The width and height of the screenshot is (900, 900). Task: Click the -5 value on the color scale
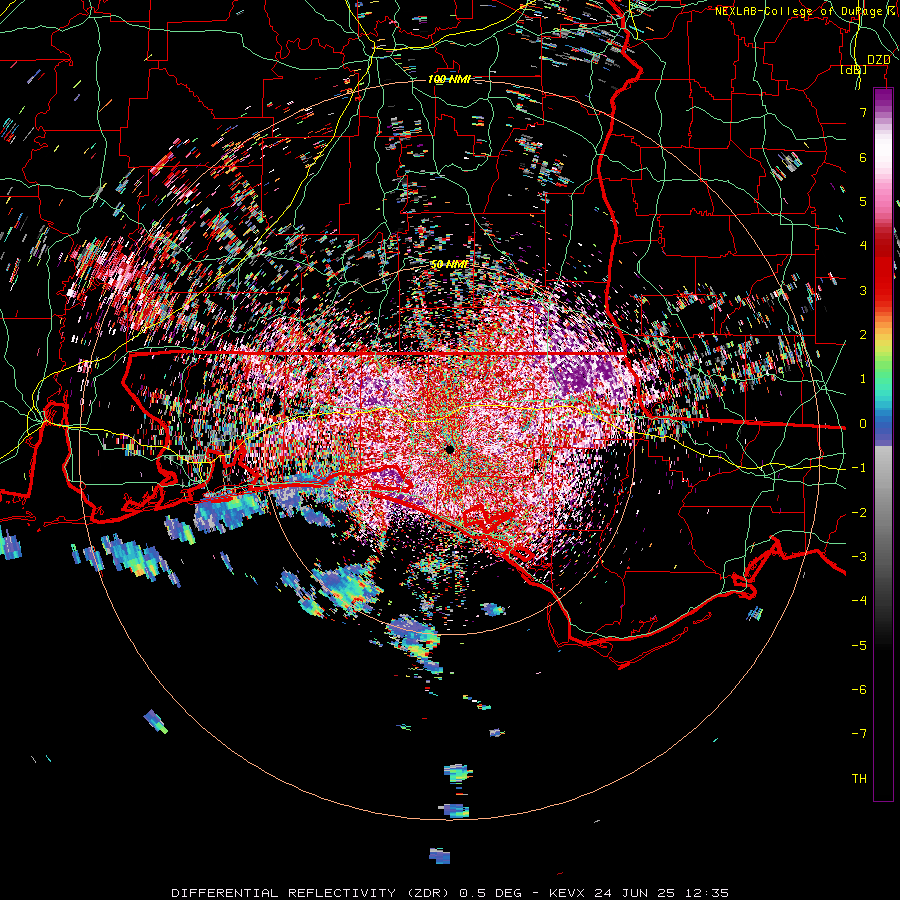(x=859, y=646)
